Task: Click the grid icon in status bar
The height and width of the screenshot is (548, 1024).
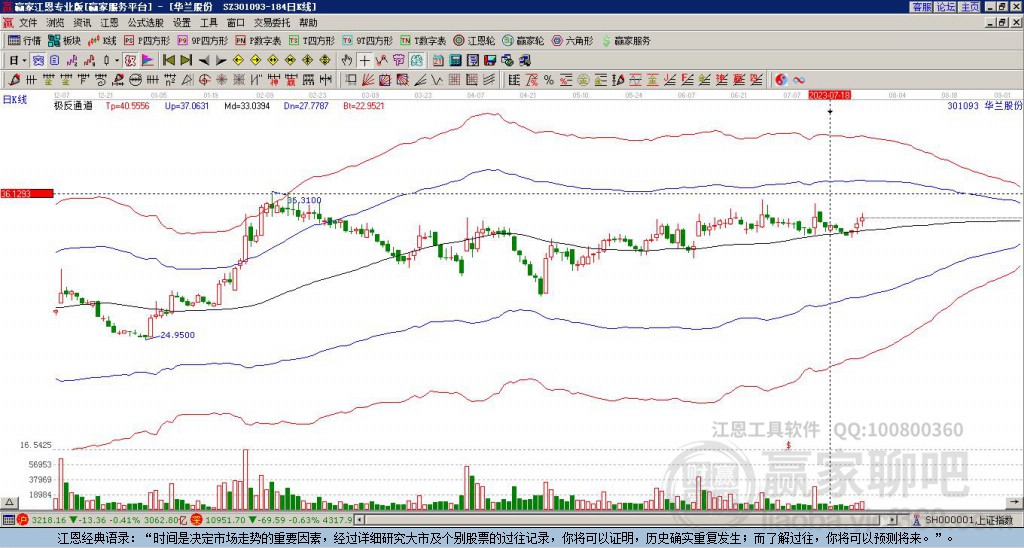Action: point(8,520)
